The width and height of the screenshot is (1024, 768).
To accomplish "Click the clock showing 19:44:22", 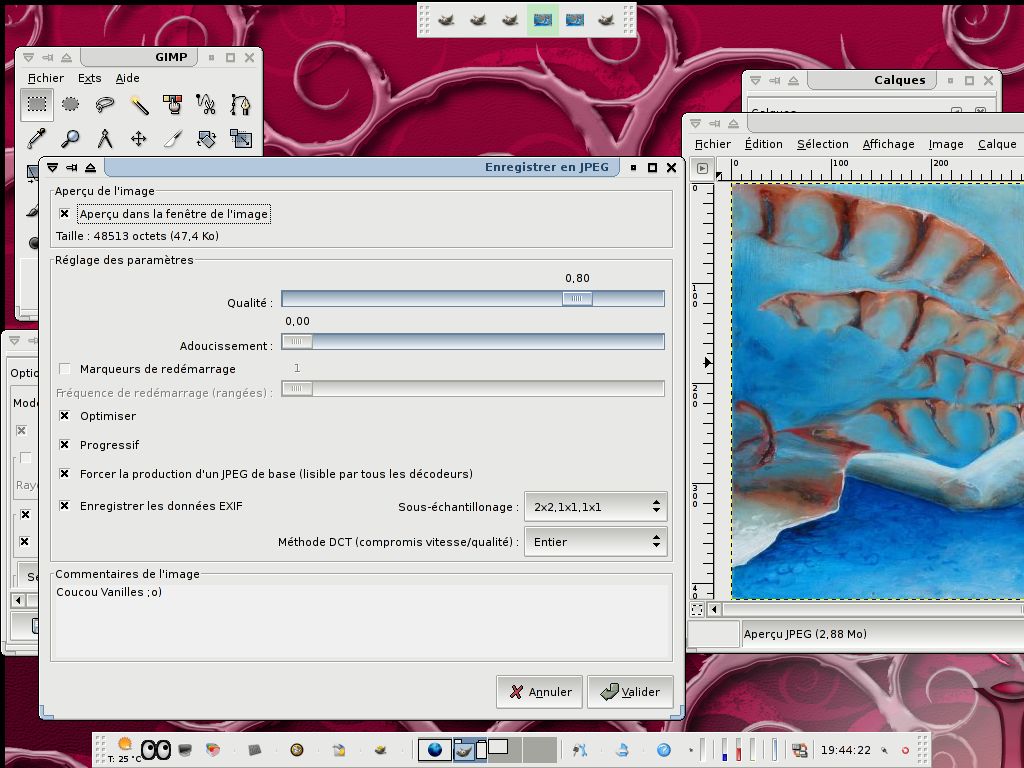I will pyautogui.click(x=845, y=750).
